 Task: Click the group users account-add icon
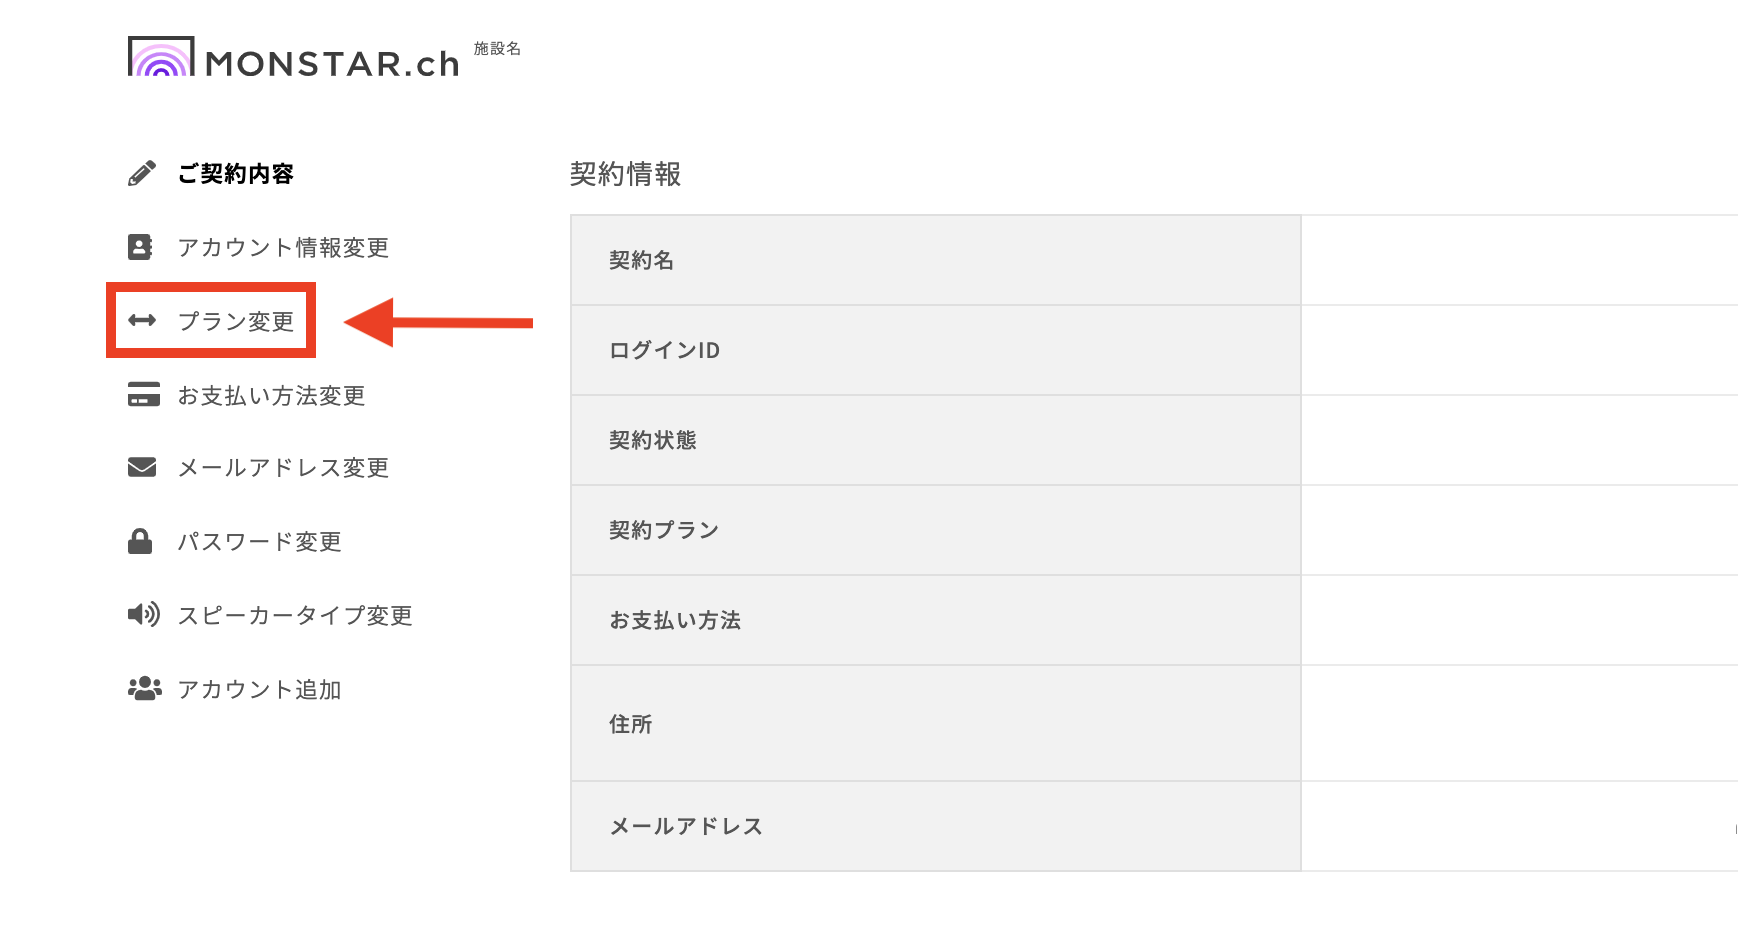click(x=144, y=689)
